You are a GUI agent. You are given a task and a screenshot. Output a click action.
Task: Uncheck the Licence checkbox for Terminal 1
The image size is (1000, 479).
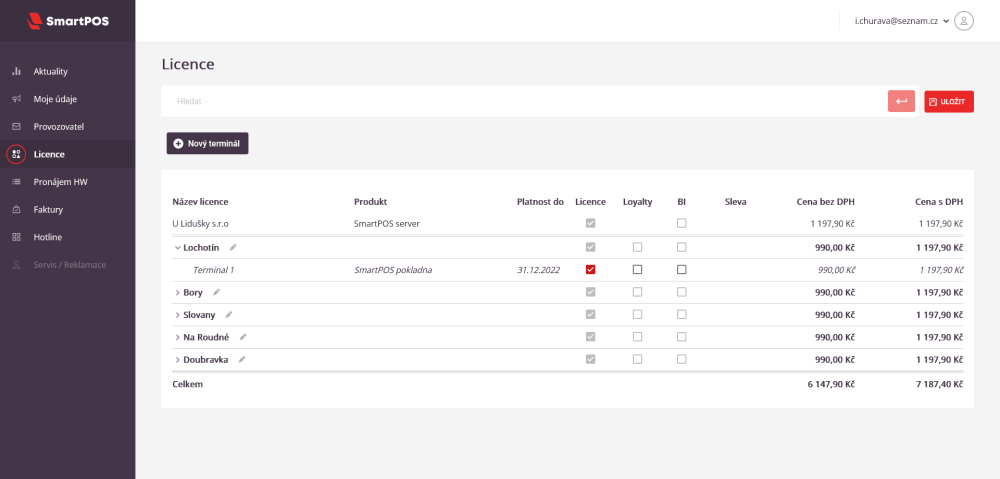(x=591, y=270)
